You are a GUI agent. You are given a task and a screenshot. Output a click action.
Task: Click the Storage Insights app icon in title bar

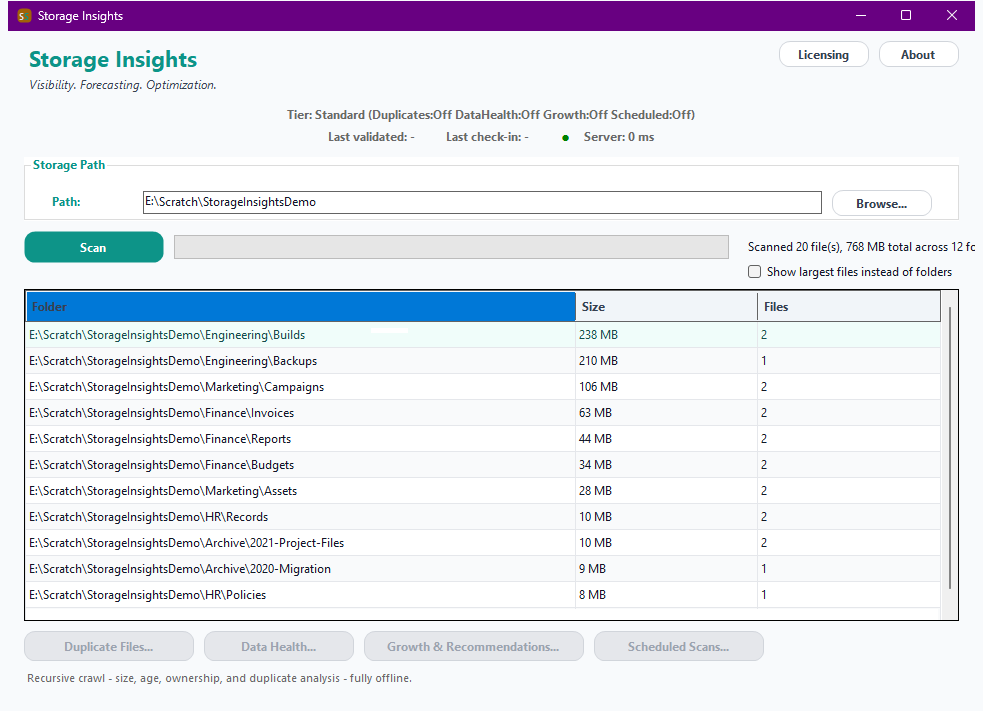(x=24, y=16)
